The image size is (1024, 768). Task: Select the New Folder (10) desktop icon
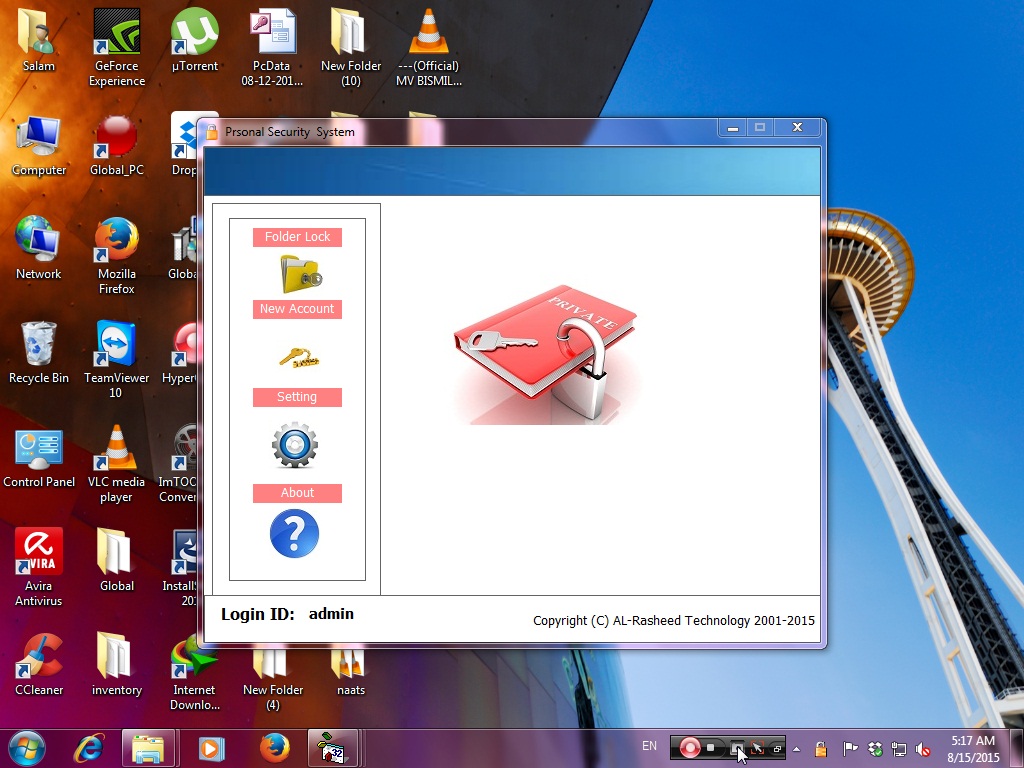click(x=351, y=48)
